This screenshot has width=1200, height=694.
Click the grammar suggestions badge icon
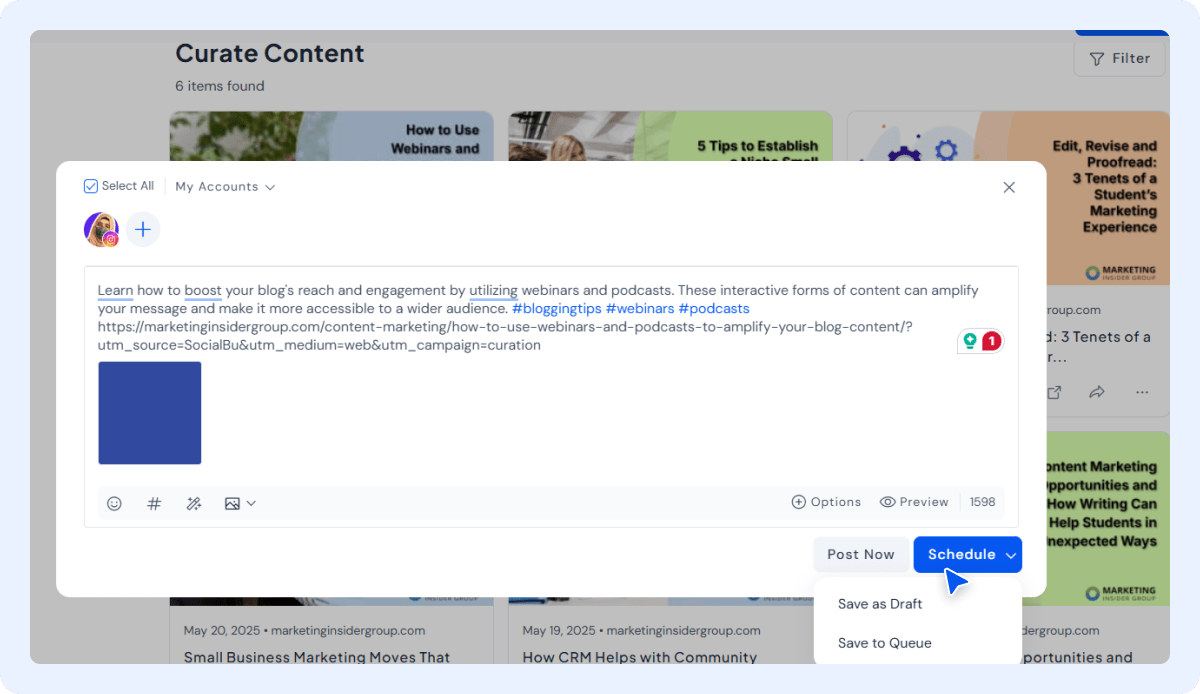click(980, 341)
